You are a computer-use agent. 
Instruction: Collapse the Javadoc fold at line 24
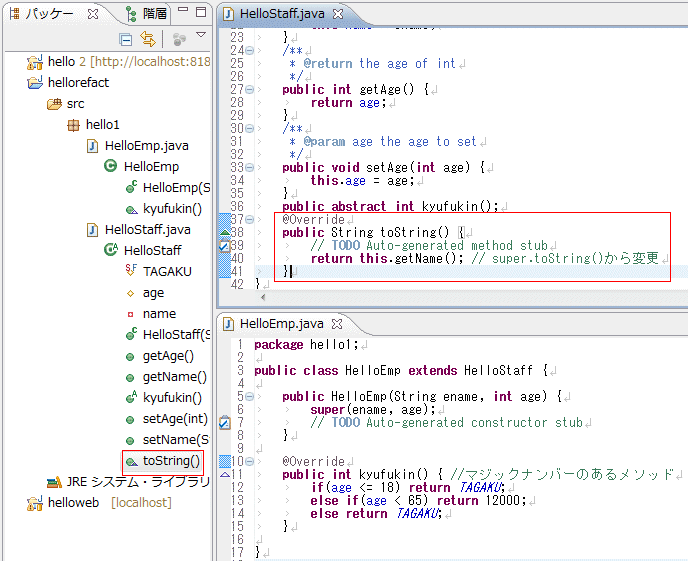point(249,50)
